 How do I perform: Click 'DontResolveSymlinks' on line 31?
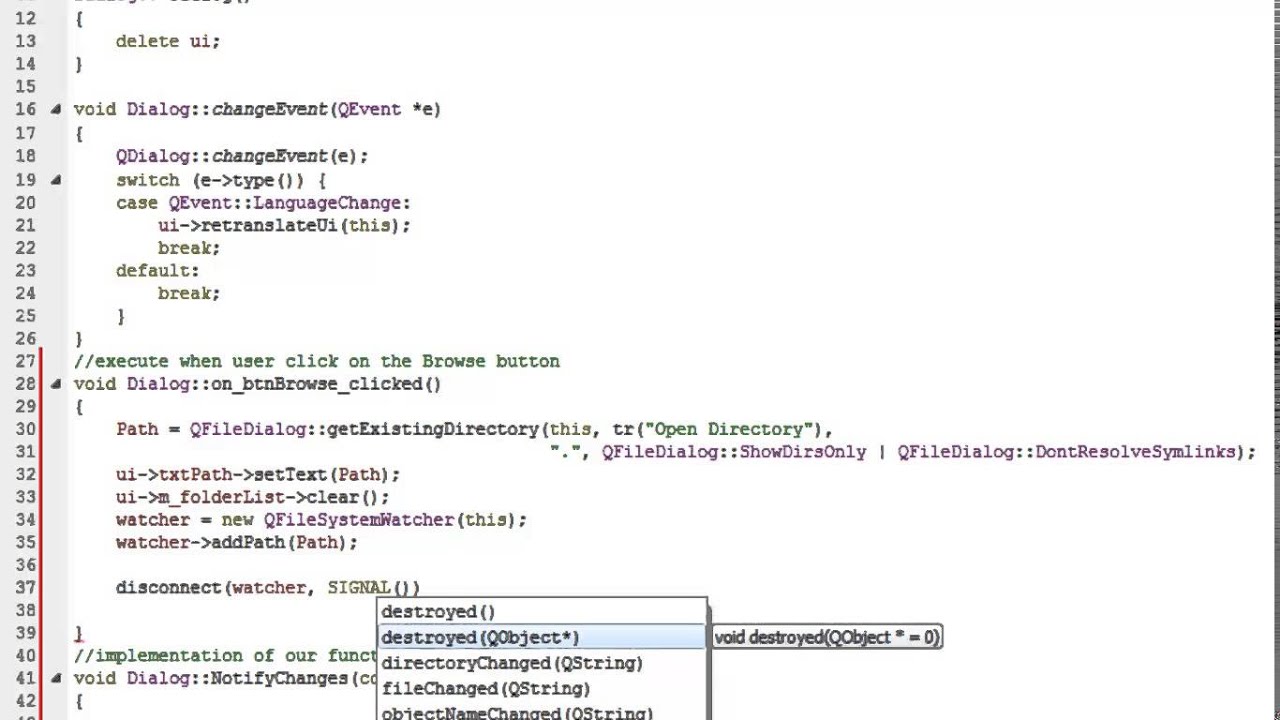(x=1135, y=452)
